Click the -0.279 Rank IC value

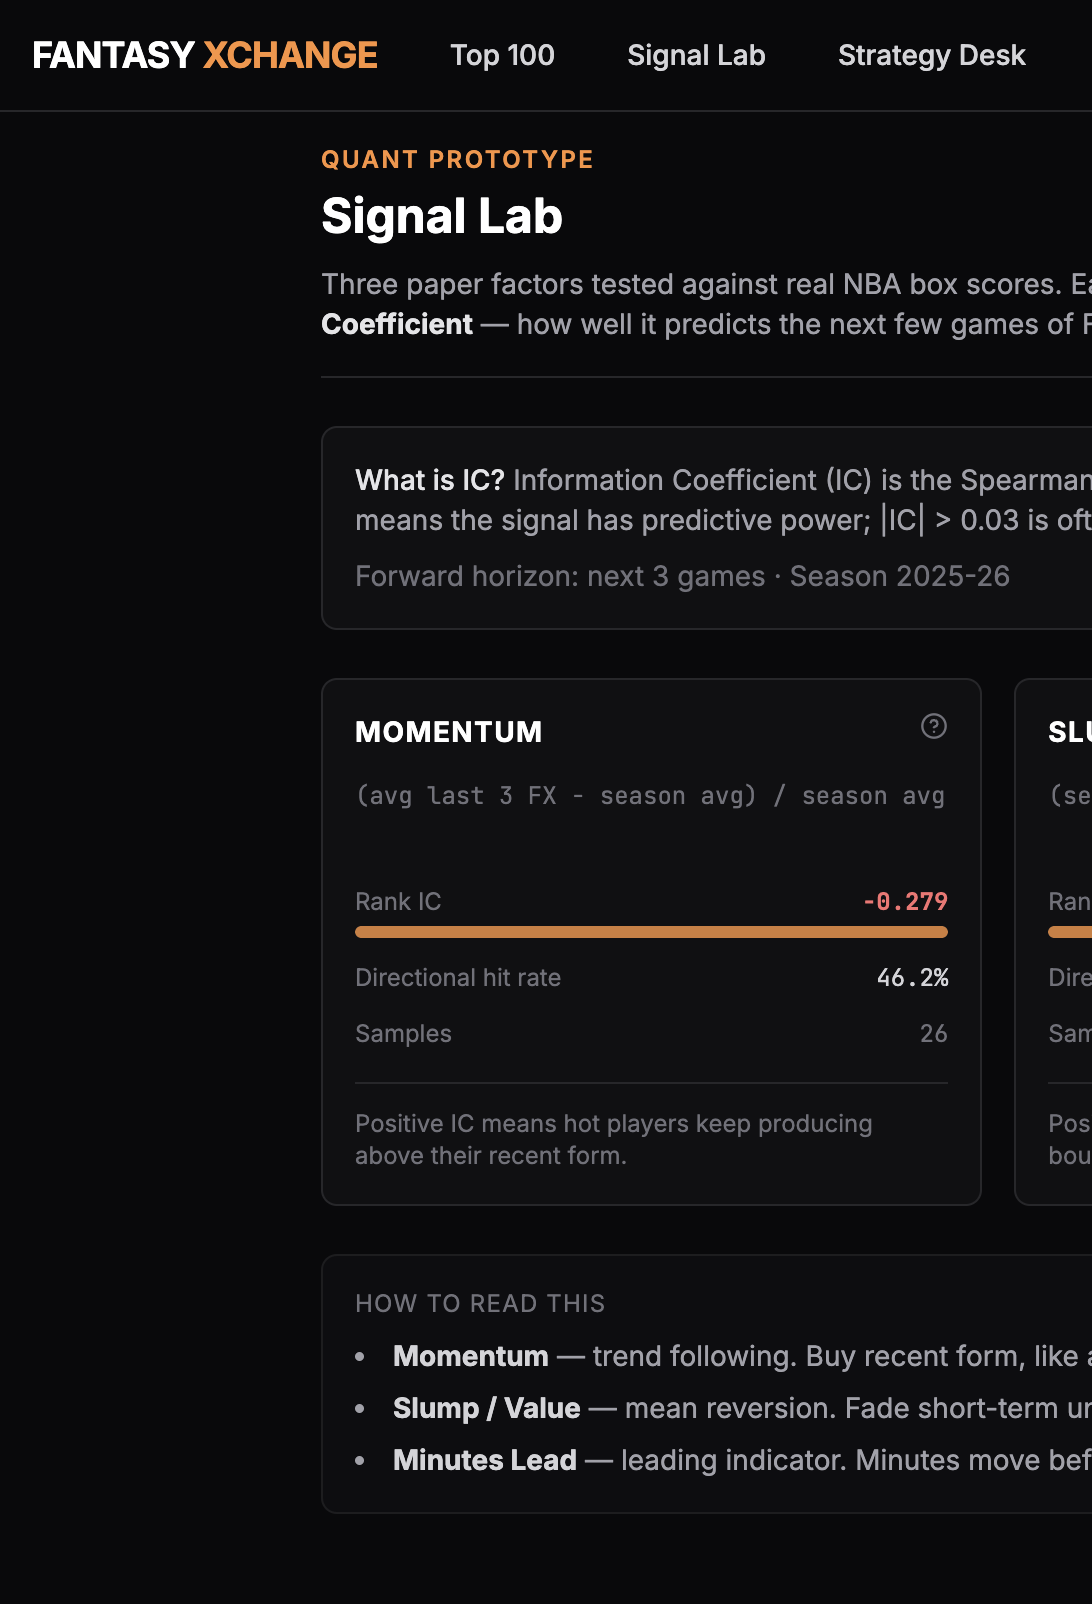coord(905,901)
